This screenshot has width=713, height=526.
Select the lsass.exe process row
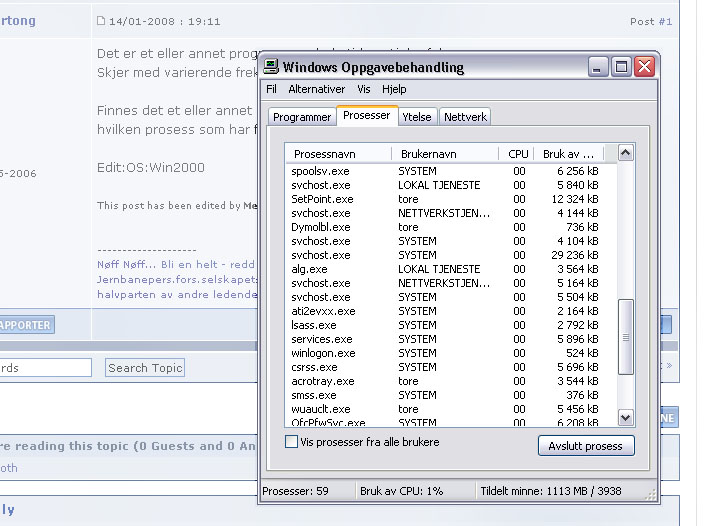point(451,325)
